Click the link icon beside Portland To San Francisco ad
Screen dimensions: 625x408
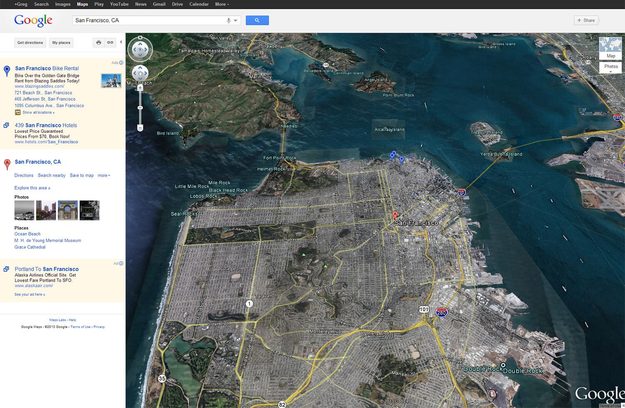click(x=6, y=269)
